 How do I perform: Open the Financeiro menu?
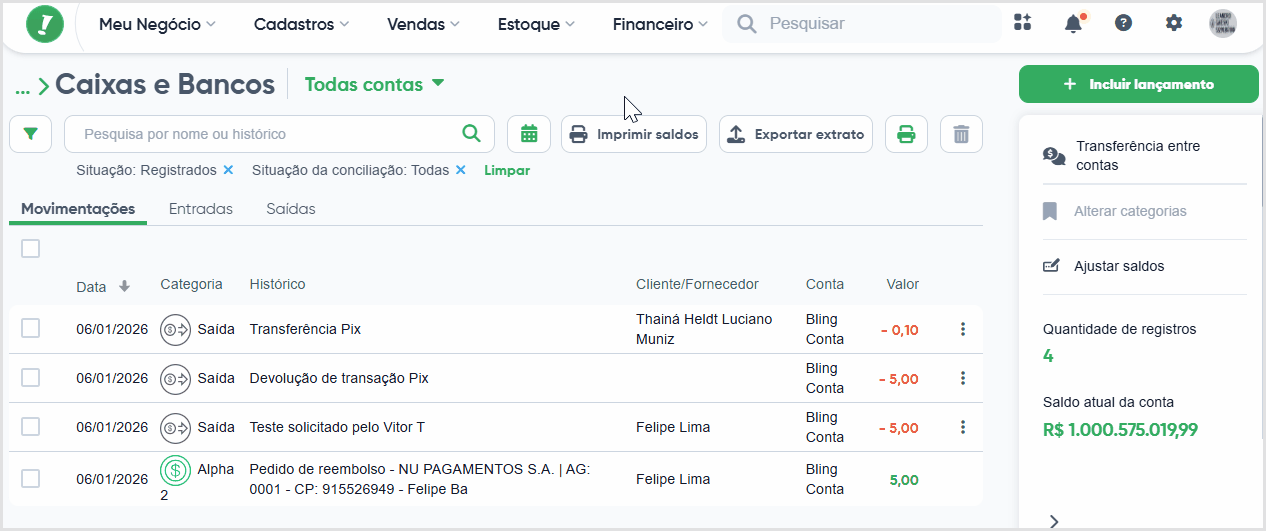coord(660,24)
